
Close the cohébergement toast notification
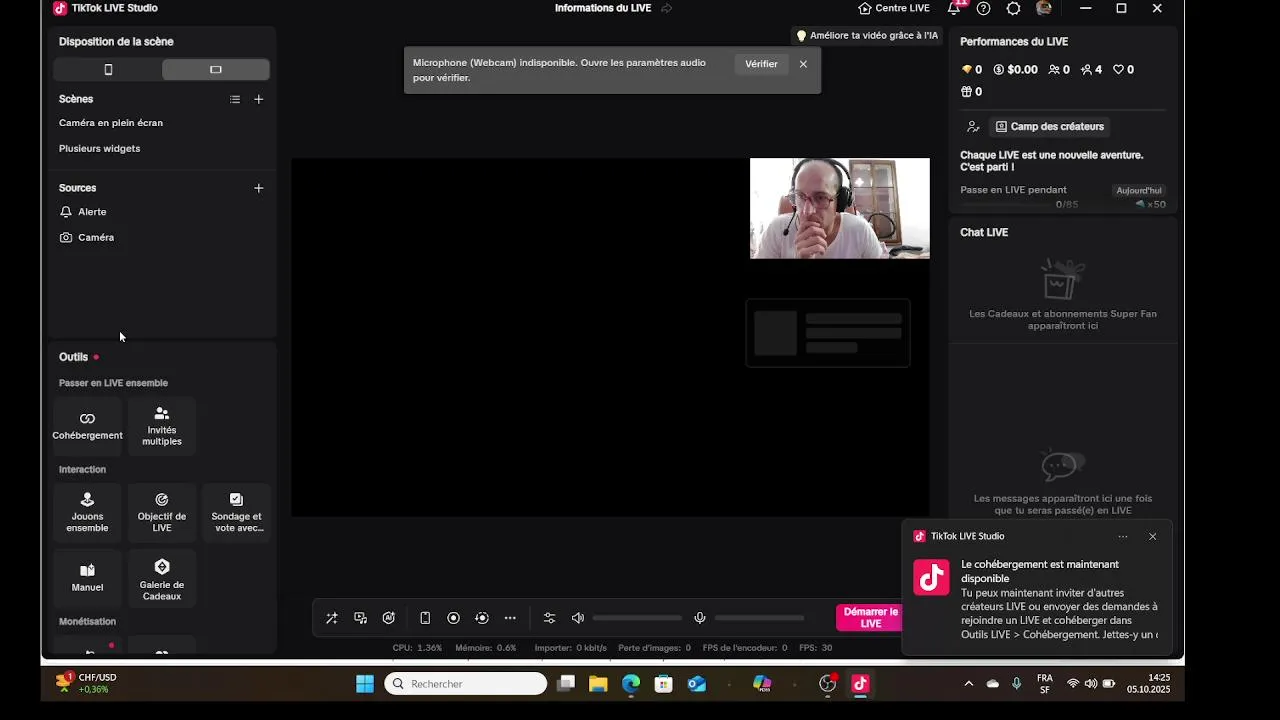(1152, 537)
